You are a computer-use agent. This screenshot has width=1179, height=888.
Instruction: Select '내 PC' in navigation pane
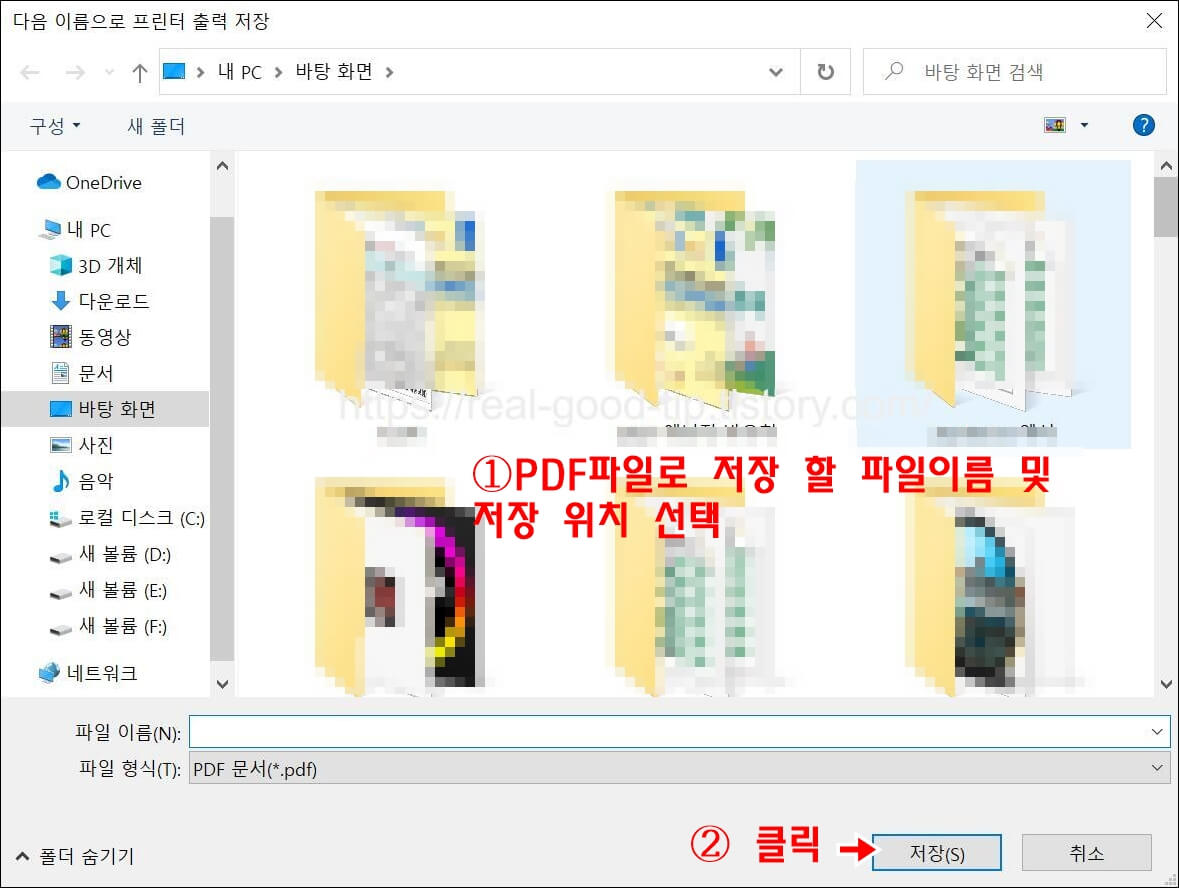89,229
